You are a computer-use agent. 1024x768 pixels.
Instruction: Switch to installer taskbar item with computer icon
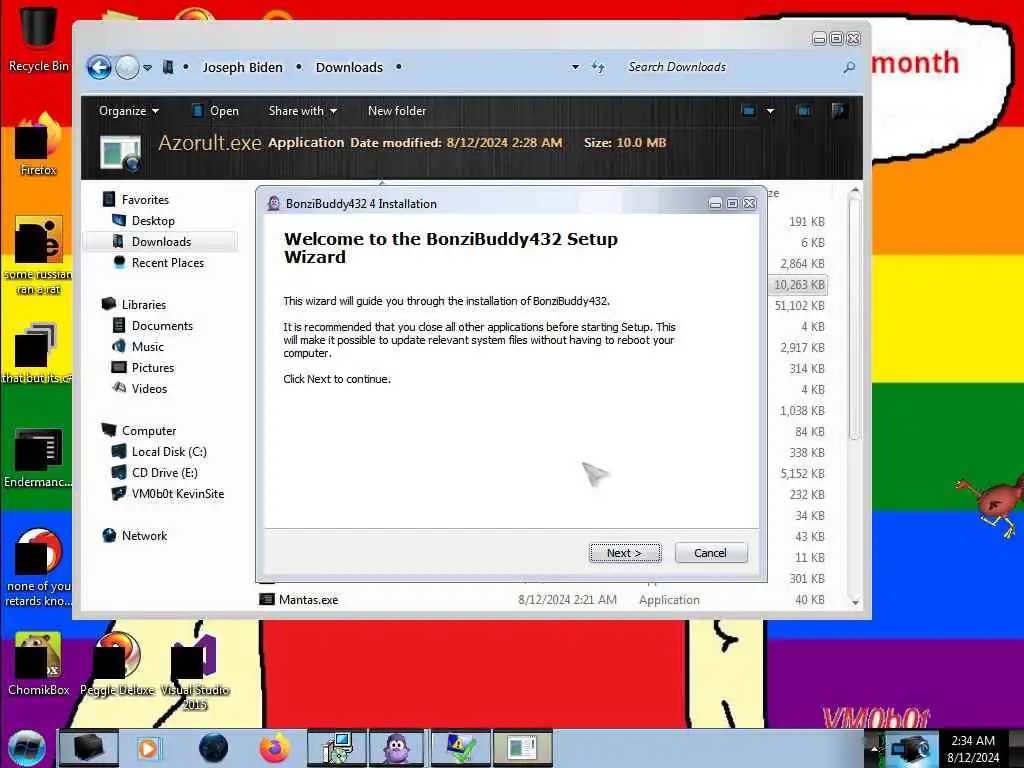point(336,748)
